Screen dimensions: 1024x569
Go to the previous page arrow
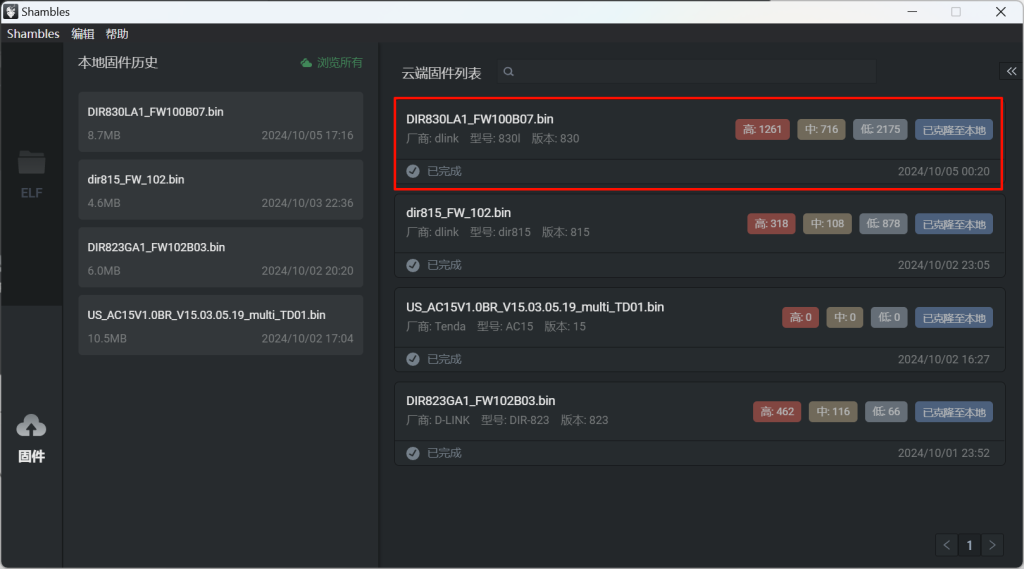coord(947,545)
